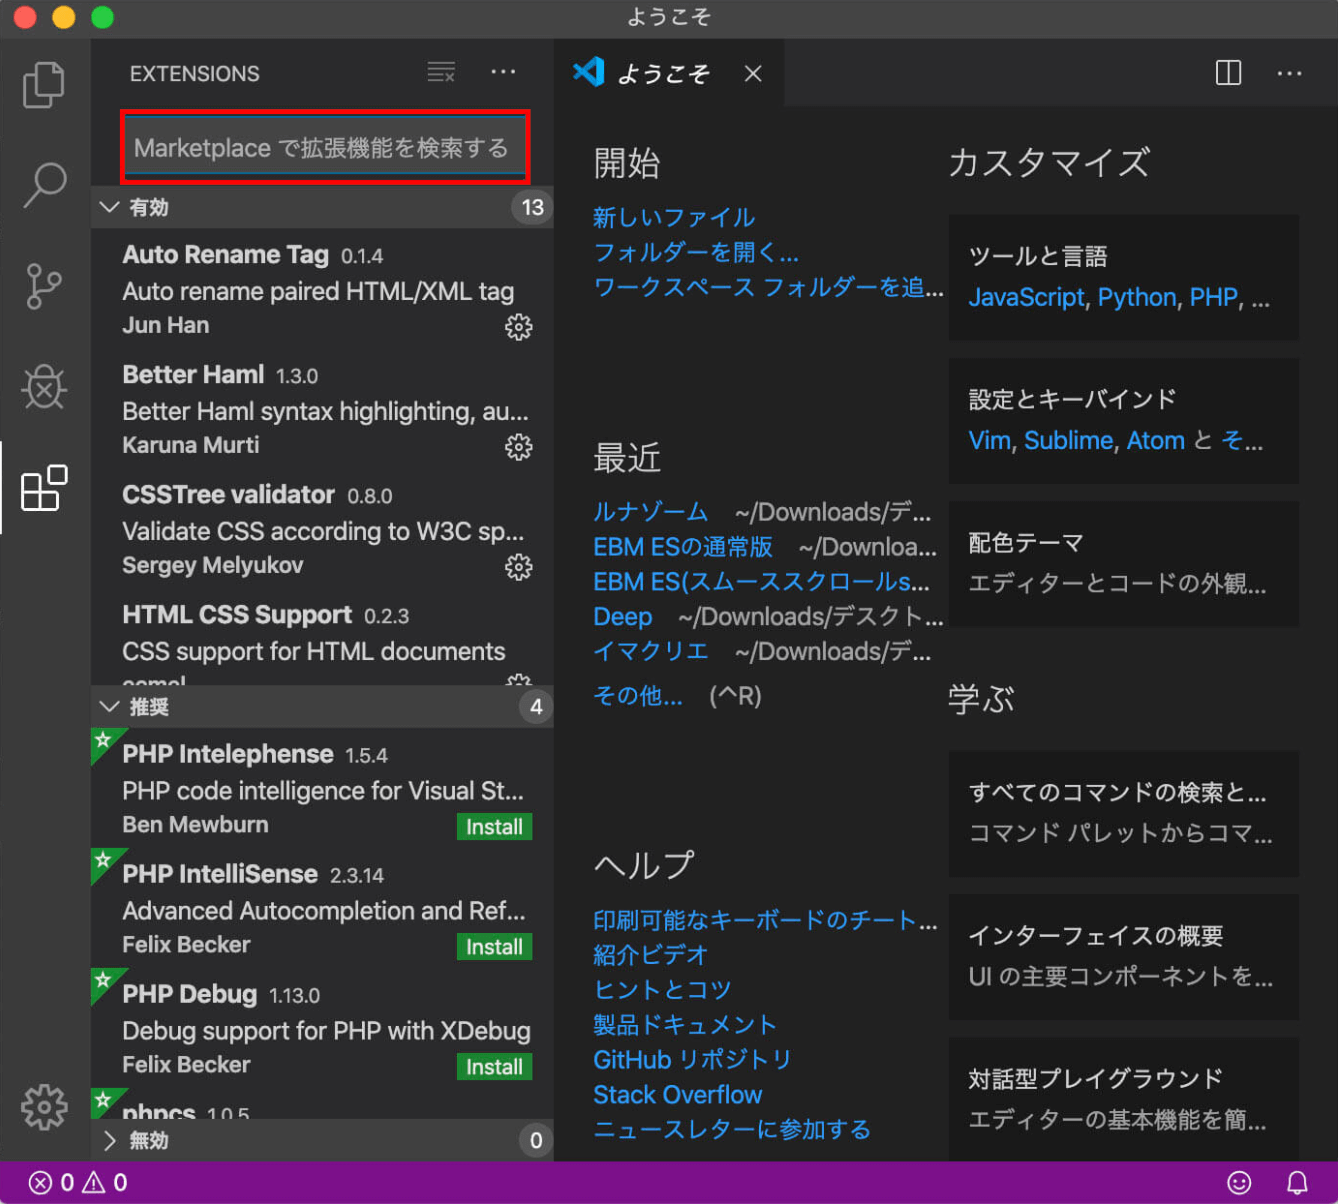Click the Marketplace extension search box
Screen dimensions: 1338x1204
325,148
